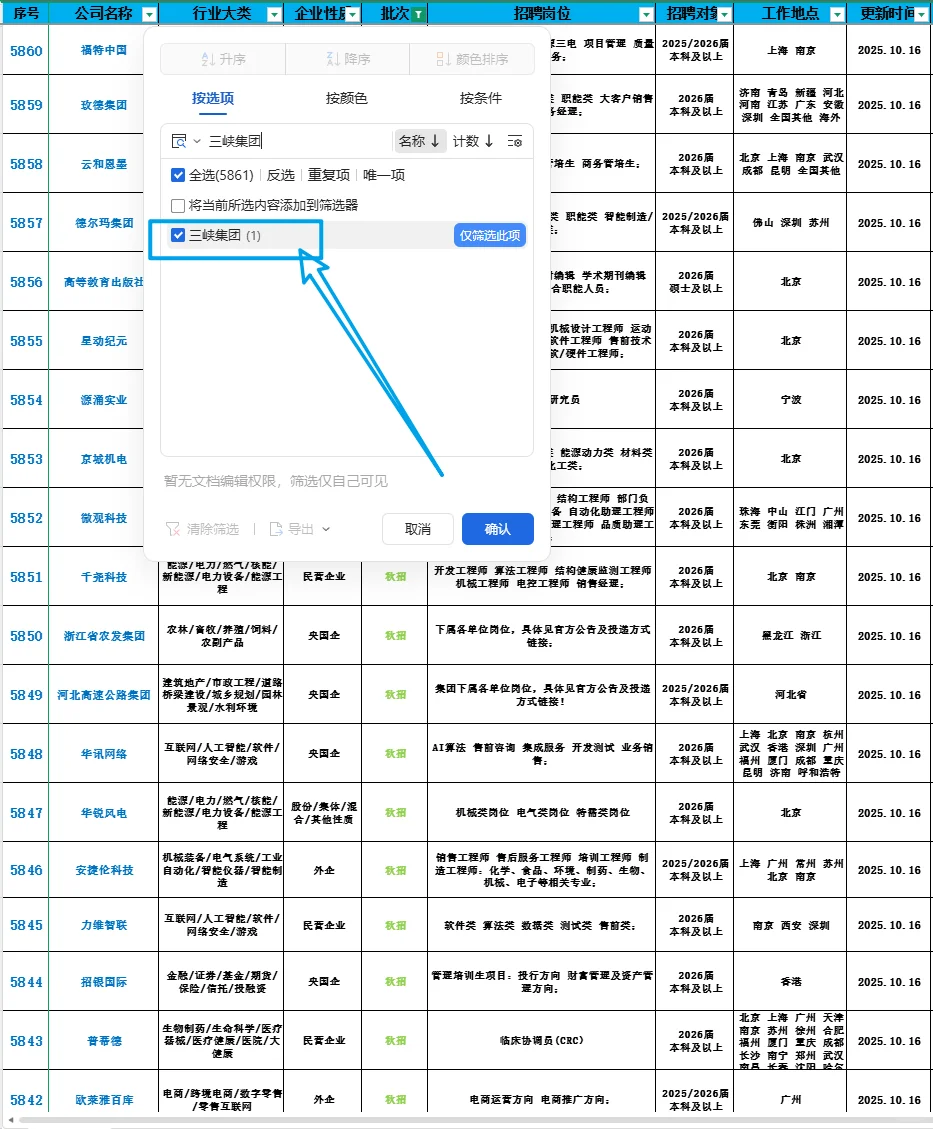Select the 临床协调员(CRC) job cell
The width and height of the screenshot is (933, 1129).
point(541,1041)
